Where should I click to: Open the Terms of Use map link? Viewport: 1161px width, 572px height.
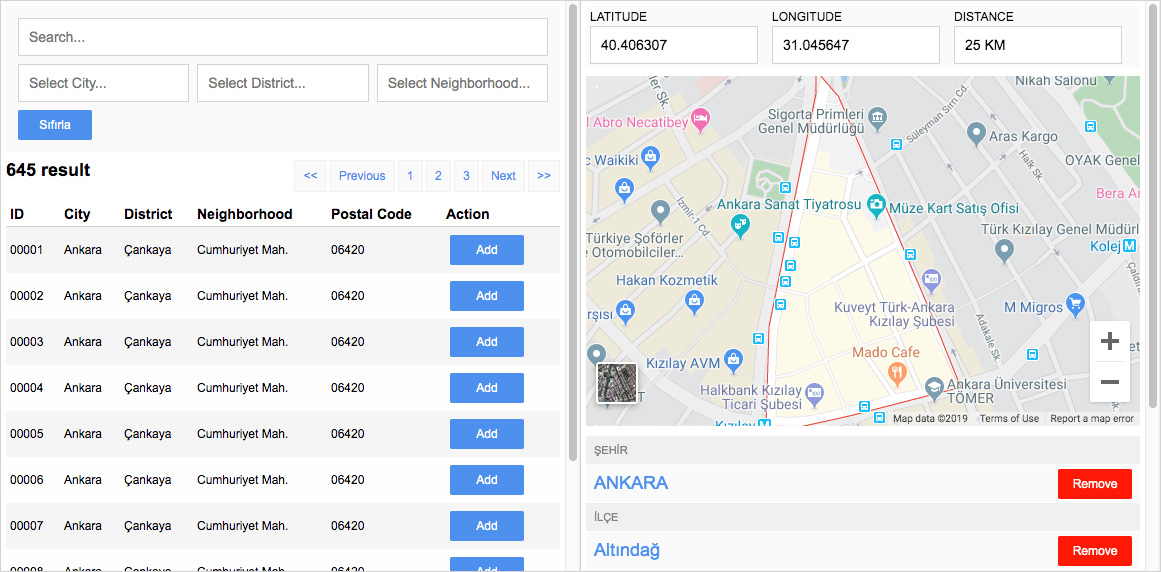point(1009,419)
